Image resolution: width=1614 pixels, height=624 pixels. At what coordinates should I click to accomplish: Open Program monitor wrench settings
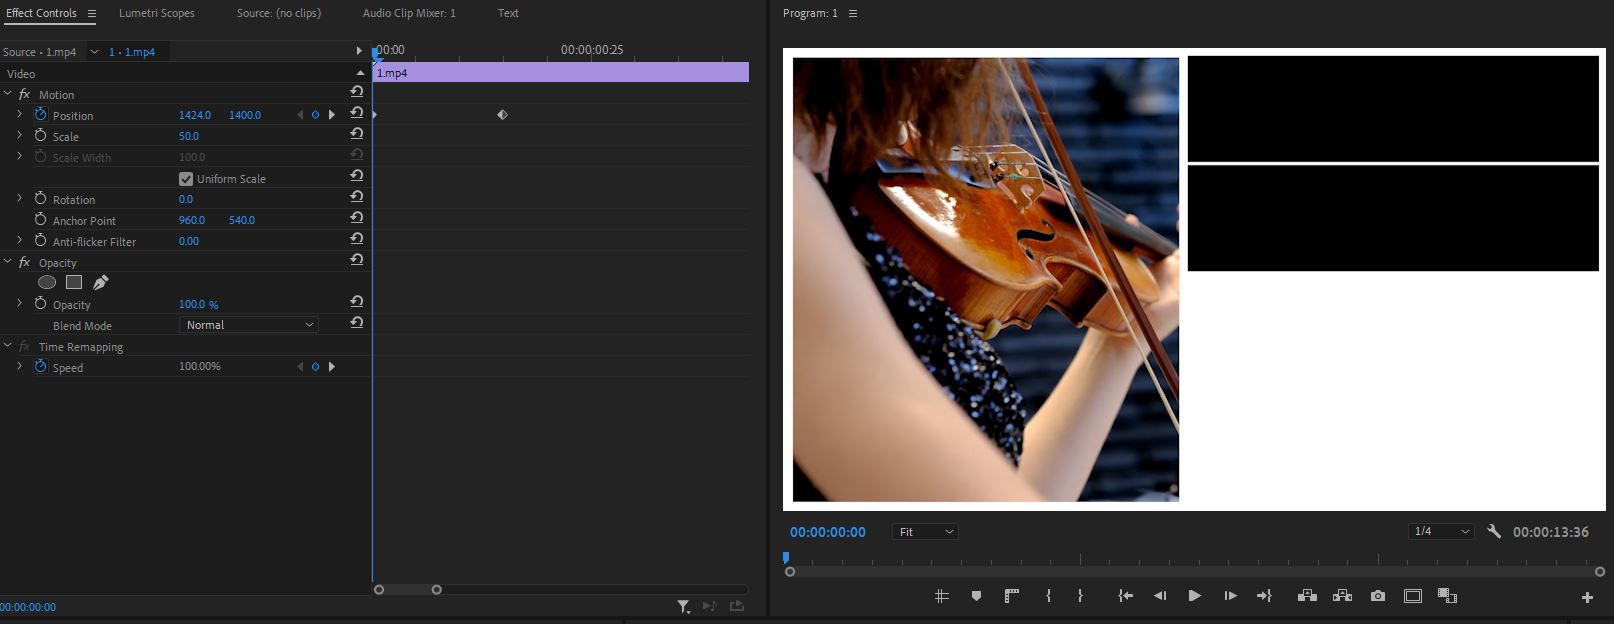[x=1494, y=532]
